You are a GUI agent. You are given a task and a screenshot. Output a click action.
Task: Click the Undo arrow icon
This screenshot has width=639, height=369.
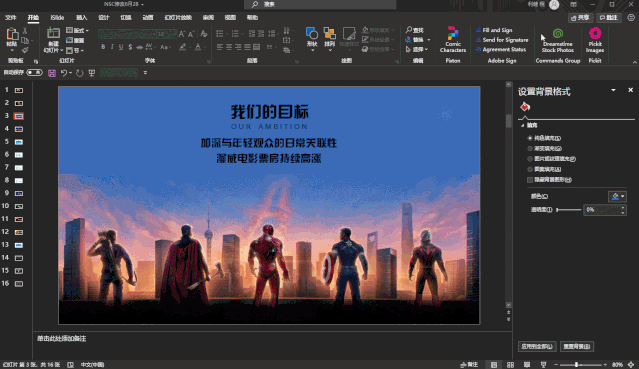tap(64, 73)
